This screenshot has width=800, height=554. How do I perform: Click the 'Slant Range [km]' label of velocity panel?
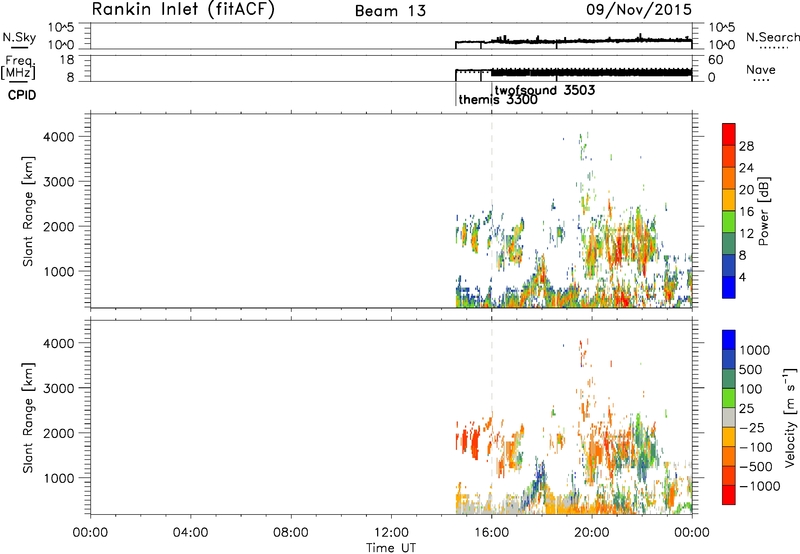point(28,418)
